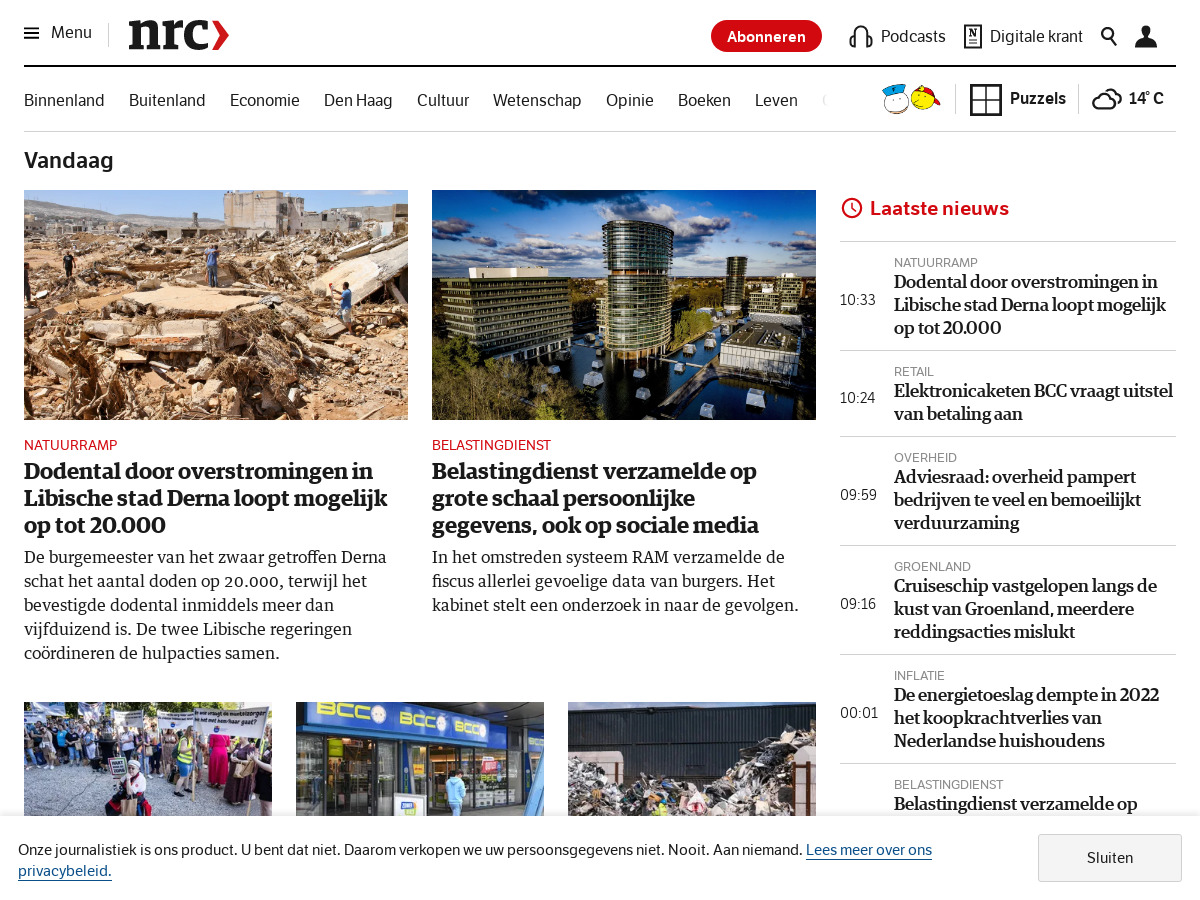Click the Libya flood rubble photo
This screenshot has width=1200, height=900.
tap(215, 305)
